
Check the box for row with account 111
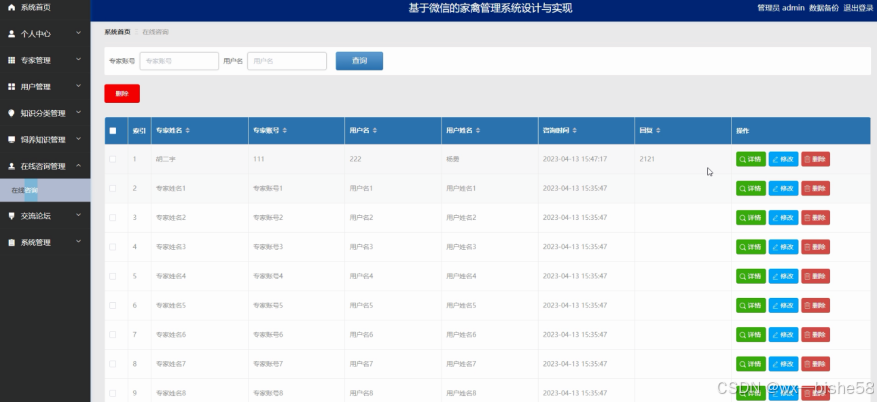pos(113,159)
